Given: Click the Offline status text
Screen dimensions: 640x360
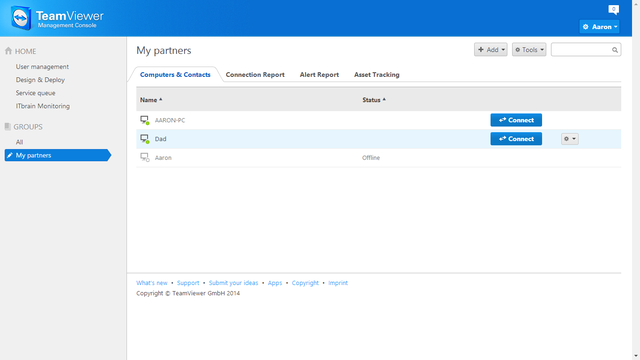Looking at the screenshot, I should coord(371,158).
